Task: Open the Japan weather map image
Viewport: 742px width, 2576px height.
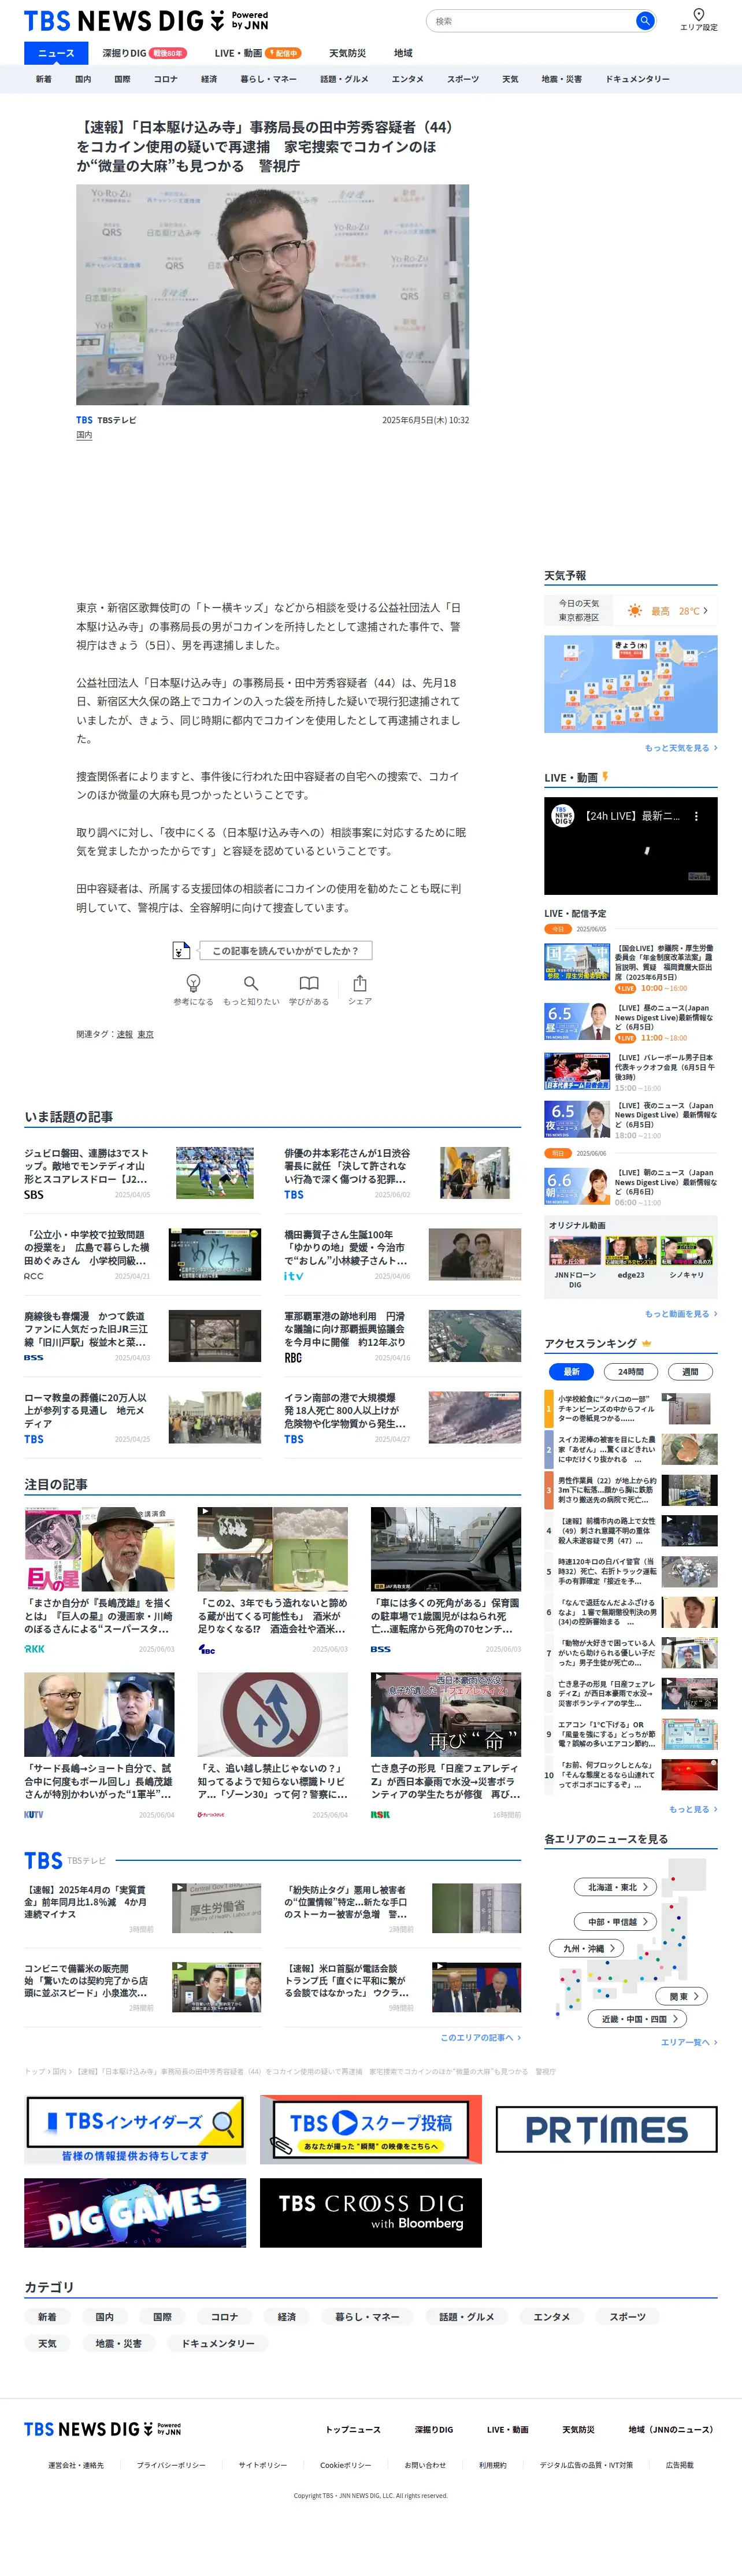Action: 630,684
